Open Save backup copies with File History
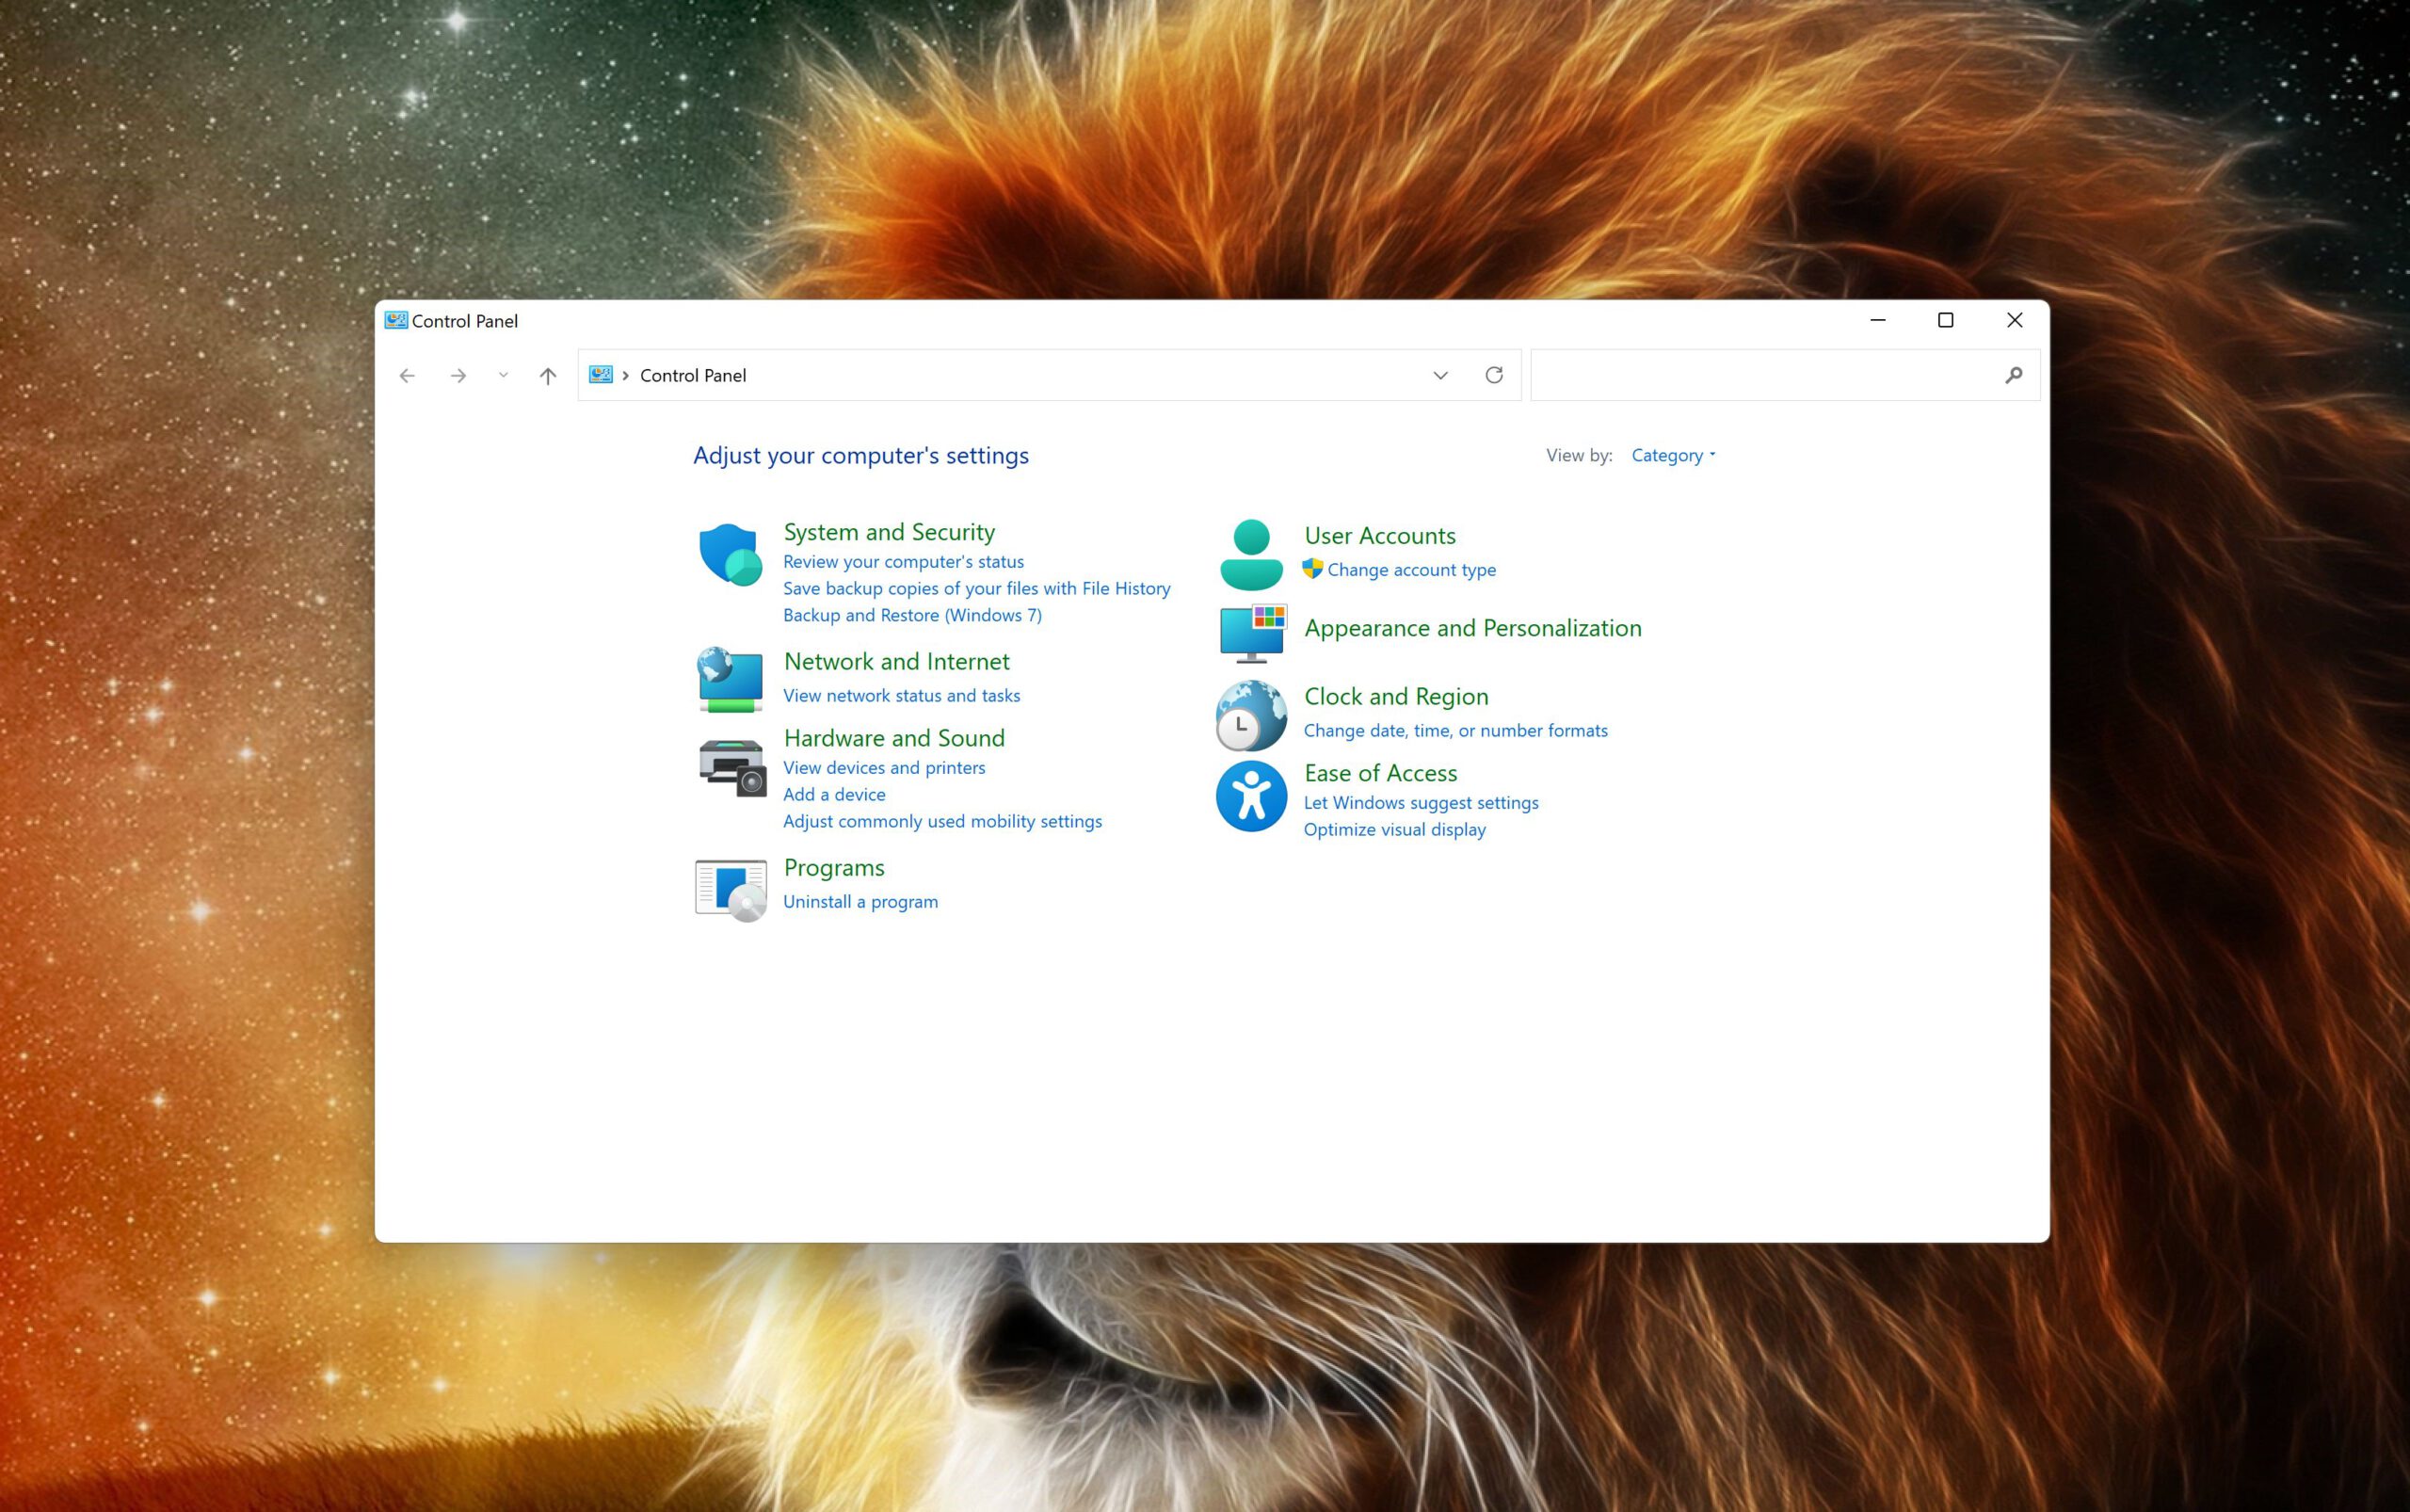The width and height of the screenshot is (2410, 1512). [x=976, y=589]
